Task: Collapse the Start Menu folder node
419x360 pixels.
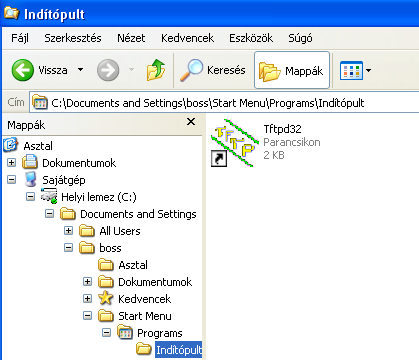Action: coord(87,316)
